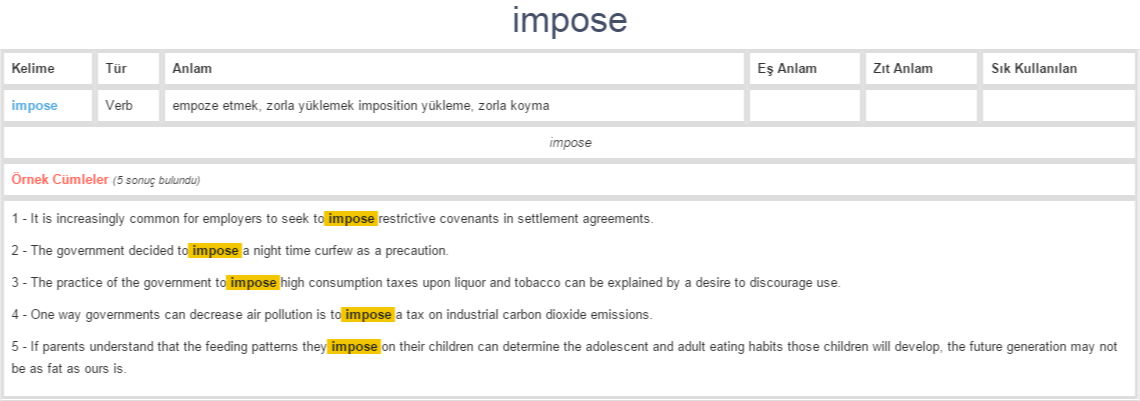Click the italic "impose" in the centered row

click(x=570, y=143)
